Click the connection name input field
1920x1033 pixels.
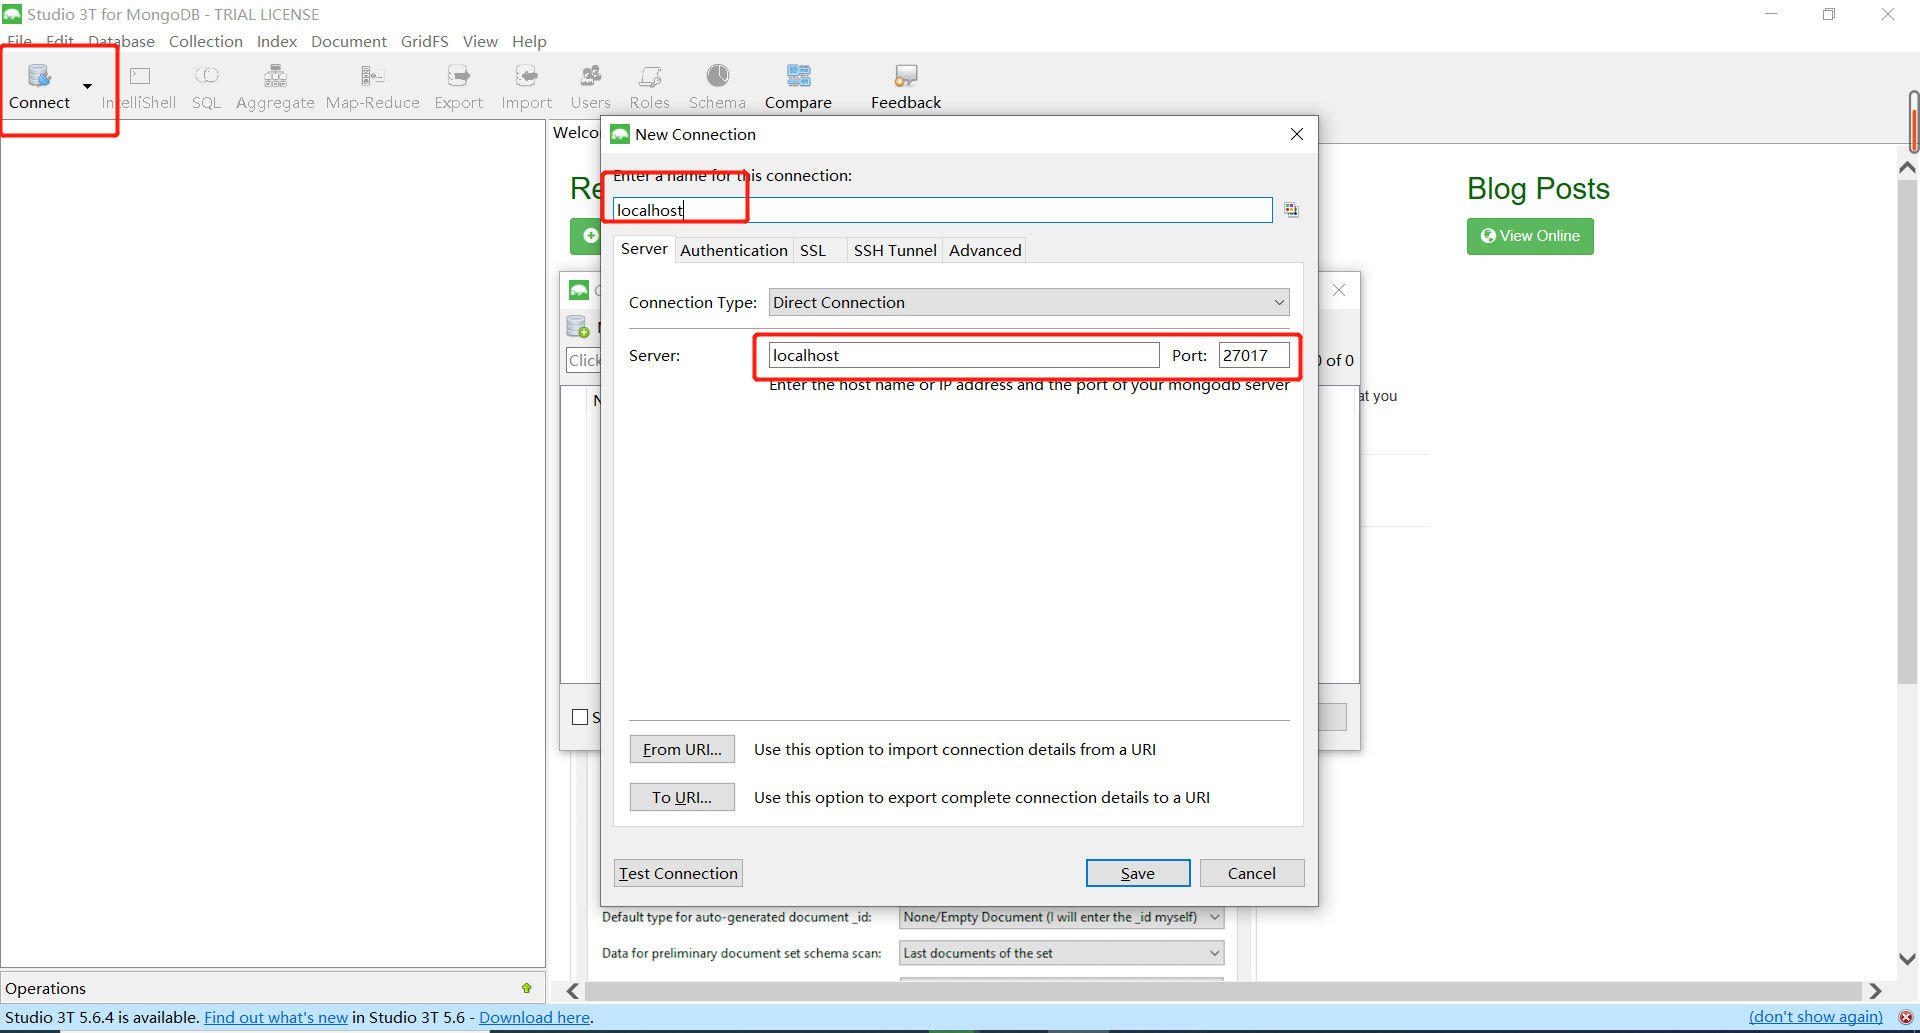[942, 210]
